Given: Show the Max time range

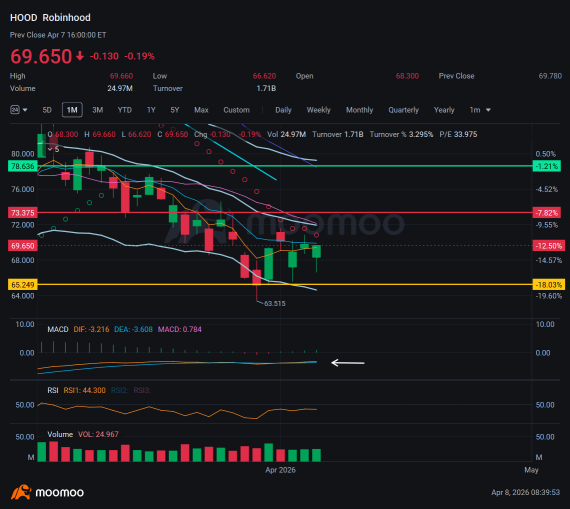Looking at the screenshot, I should pos(201,110).
